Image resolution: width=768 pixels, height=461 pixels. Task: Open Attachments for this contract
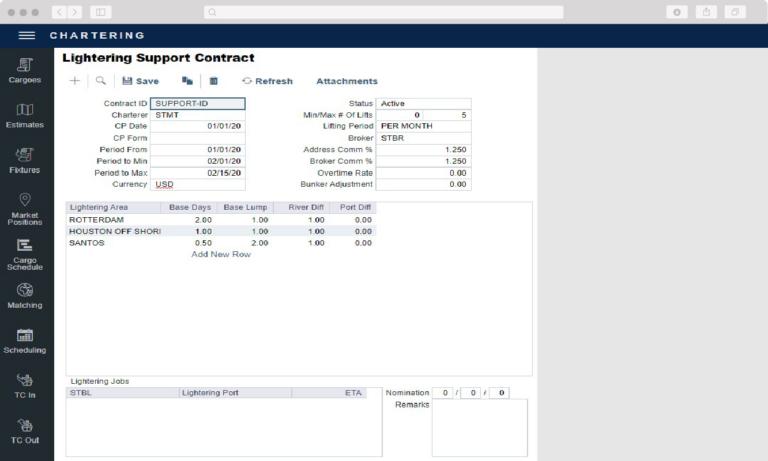click(x=346, y=81)
